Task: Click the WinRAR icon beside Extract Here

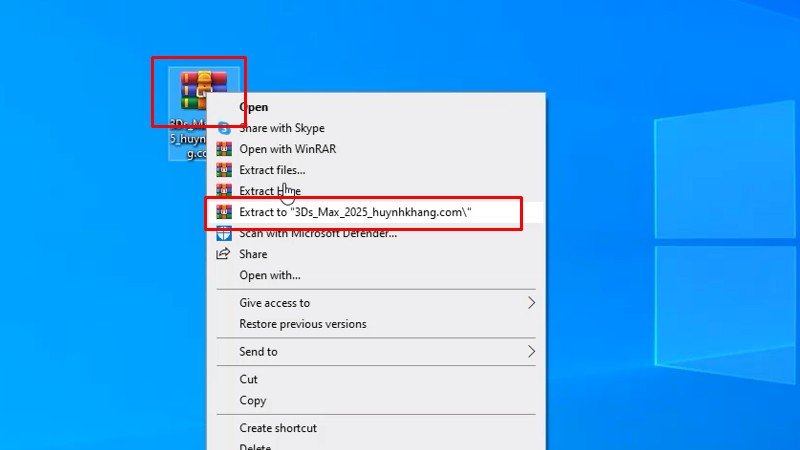Action: pyautogui.click(x=224, y=191)
